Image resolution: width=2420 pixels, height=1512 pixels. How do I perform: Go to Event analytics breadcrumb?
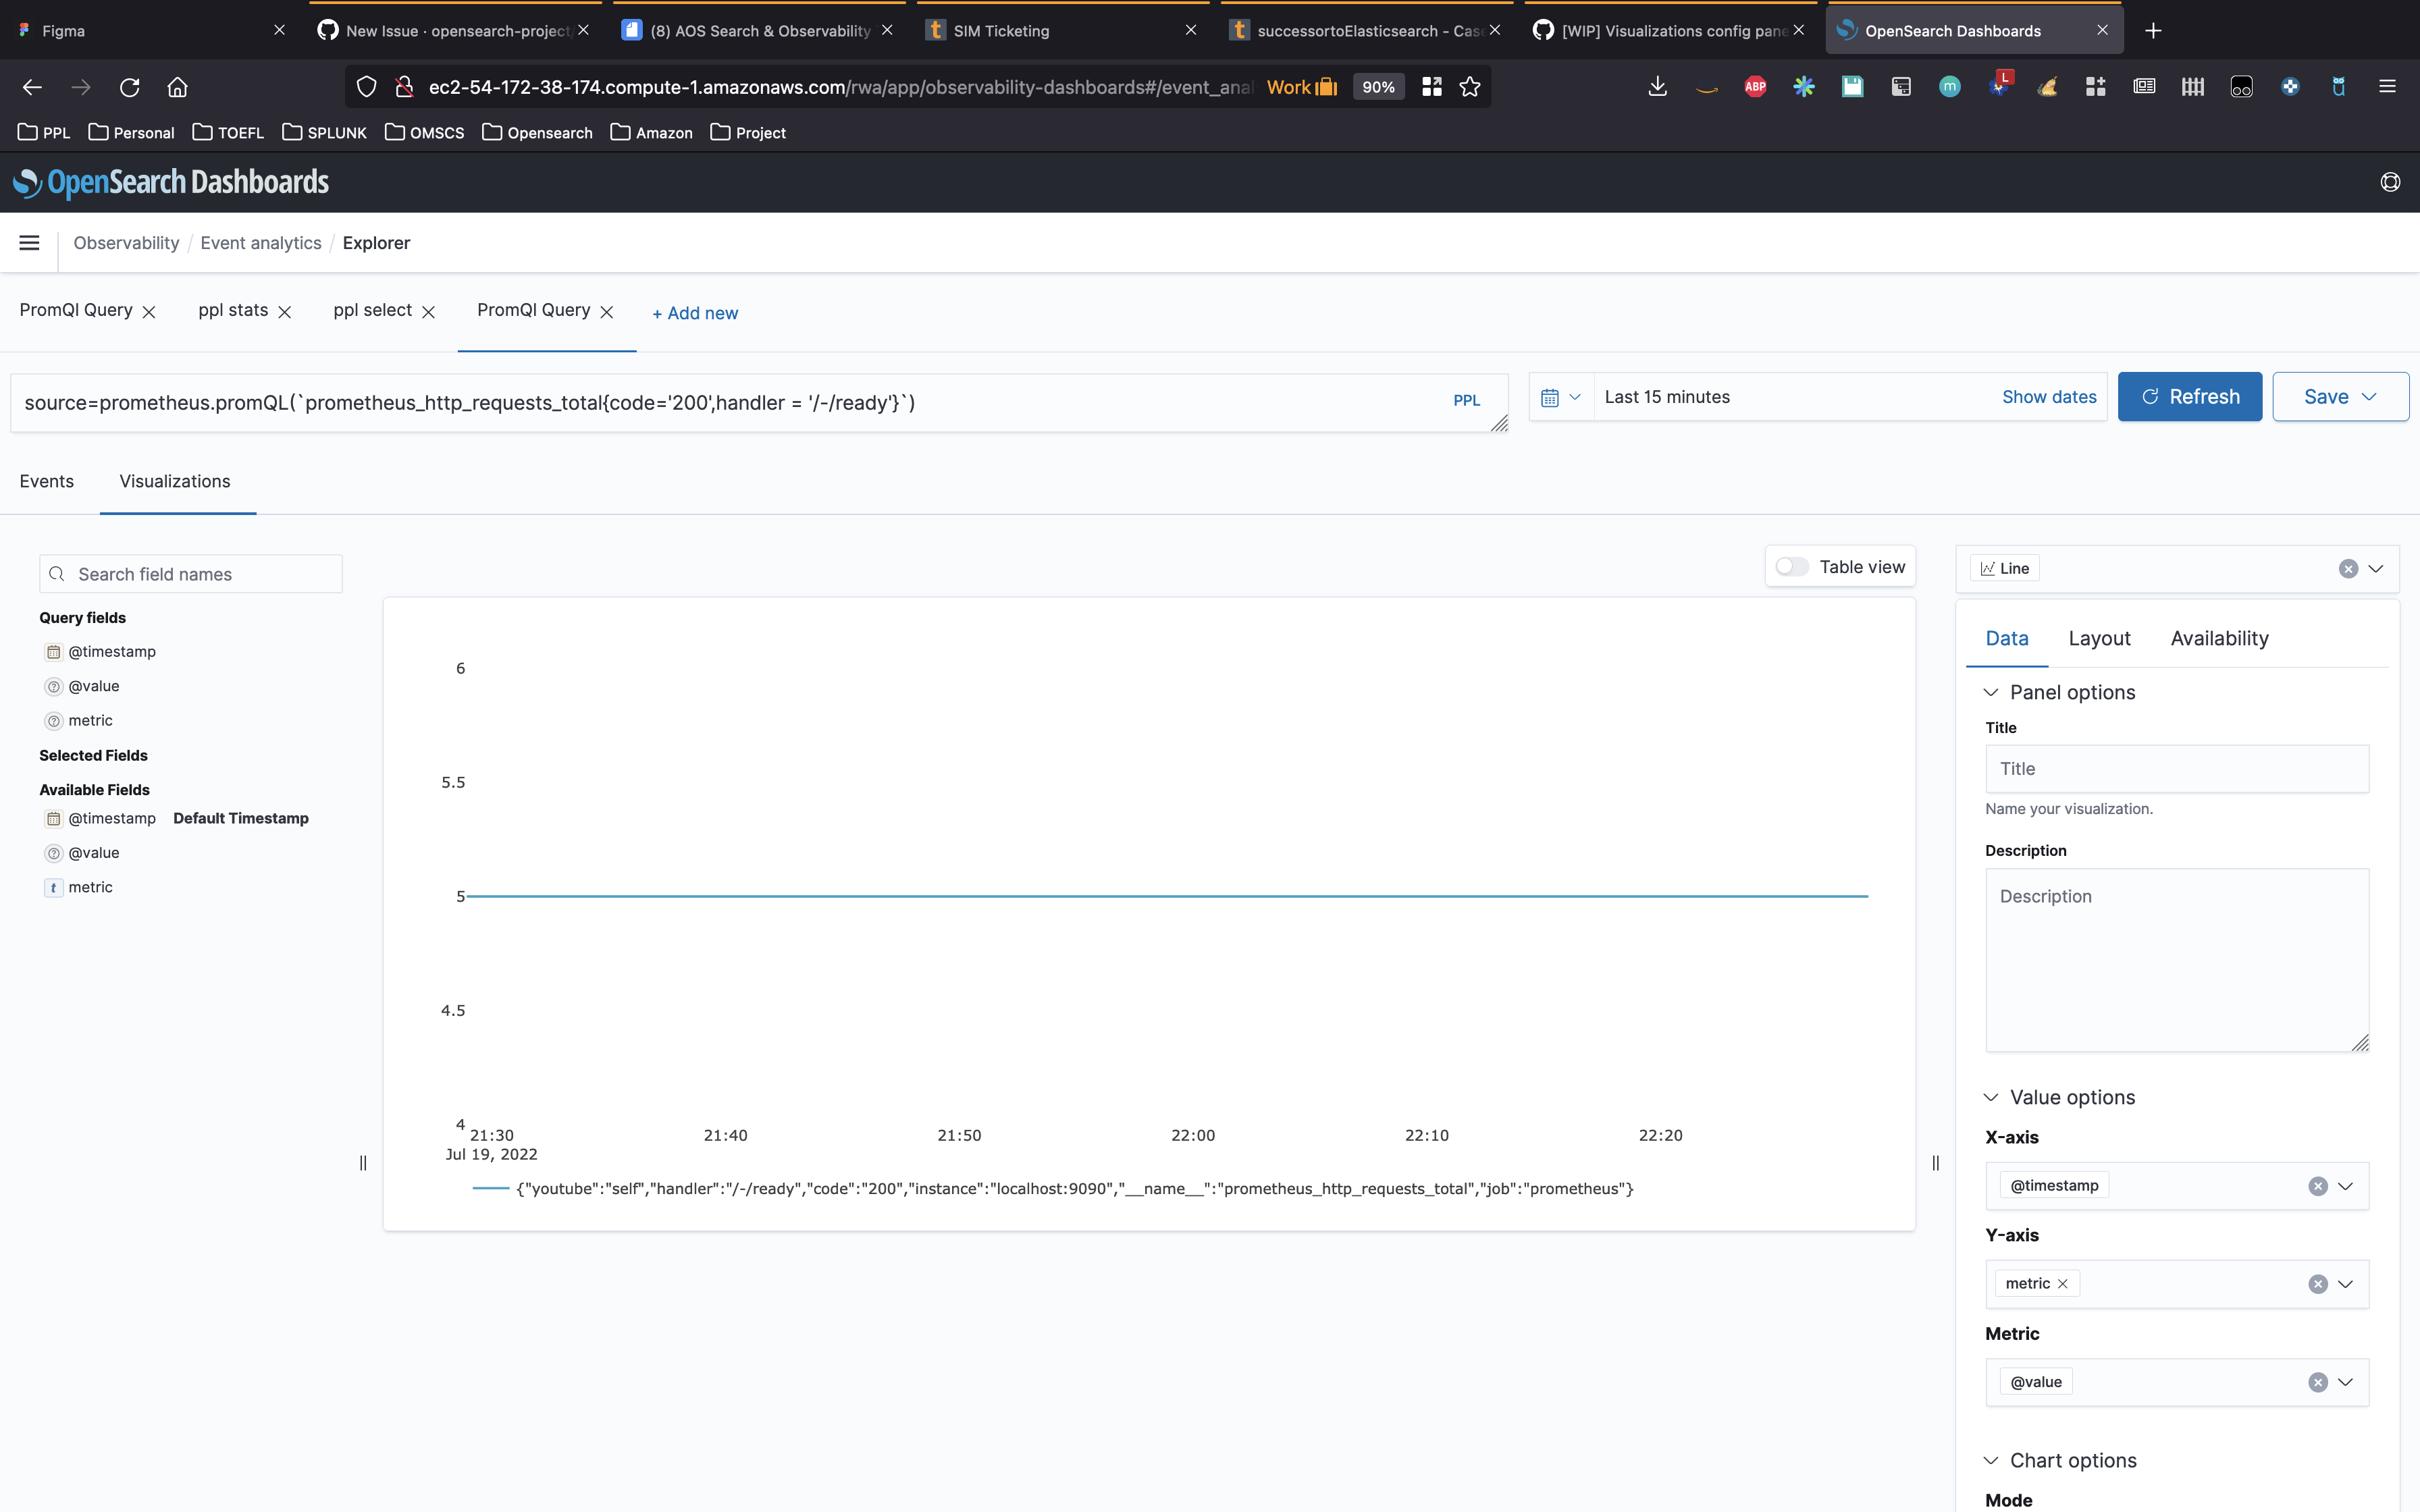(x=261, y=243)
